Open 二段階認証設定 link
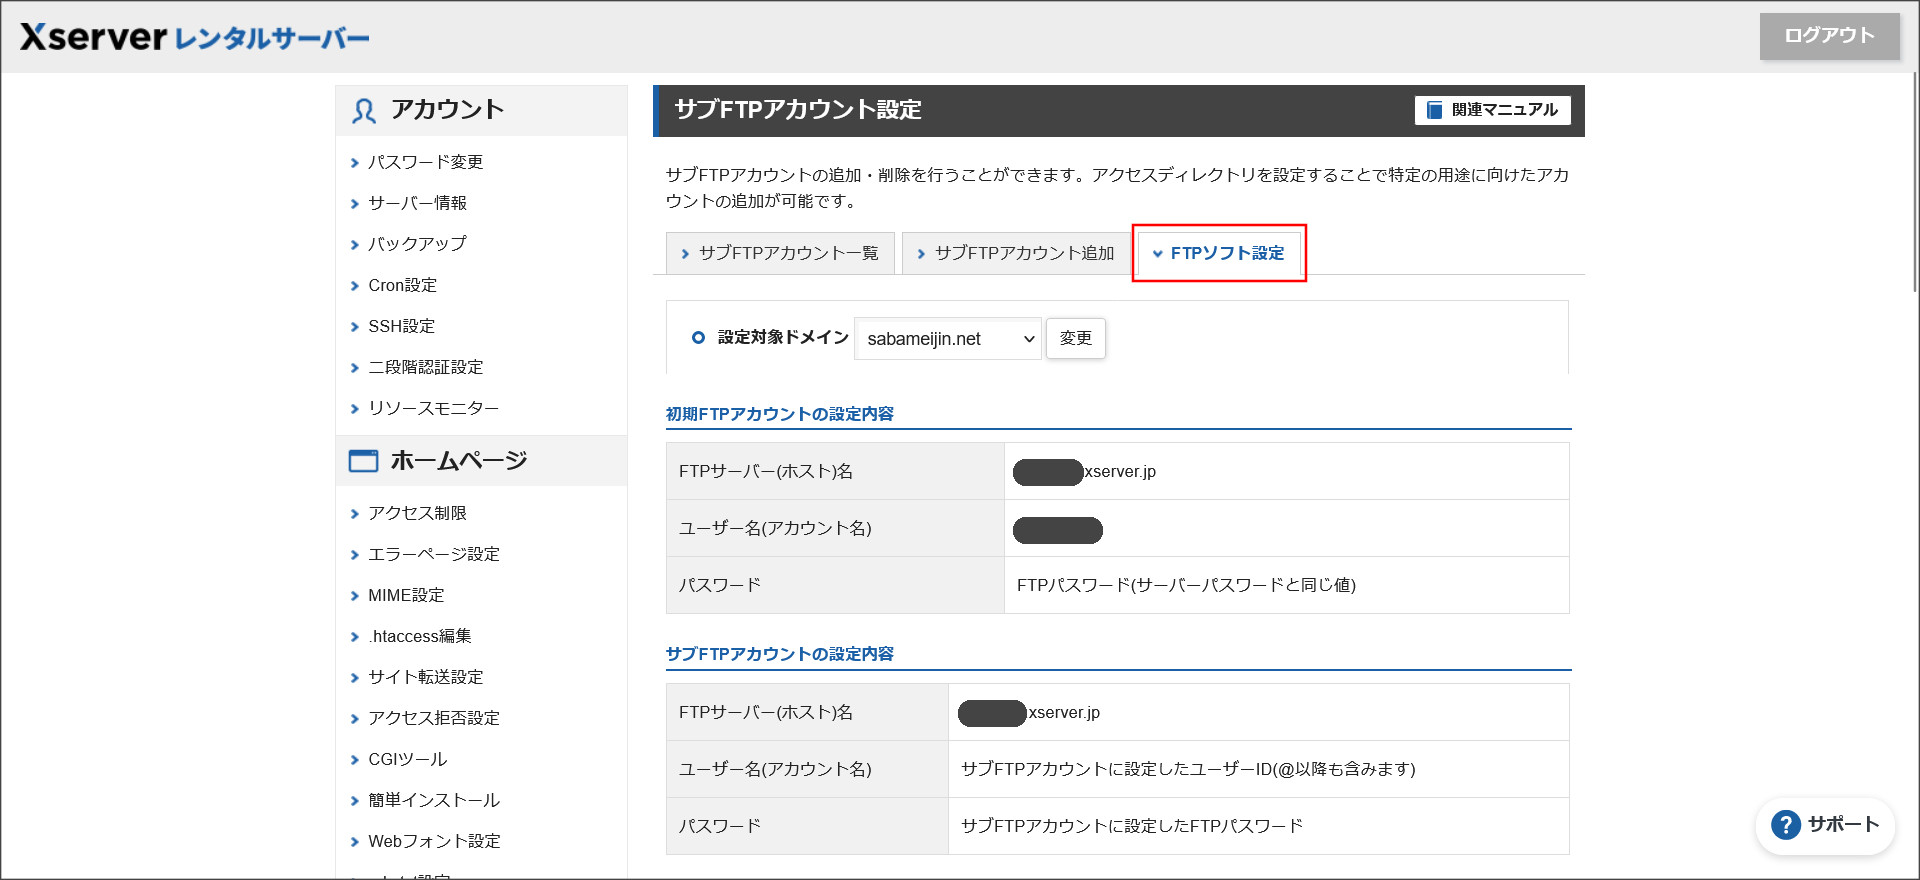 [x=425, y=367]
